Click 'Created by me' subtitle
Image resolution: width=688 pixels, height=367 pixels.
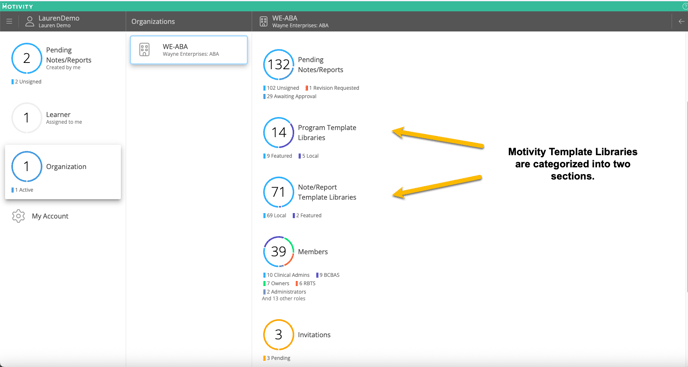[63, 68]
